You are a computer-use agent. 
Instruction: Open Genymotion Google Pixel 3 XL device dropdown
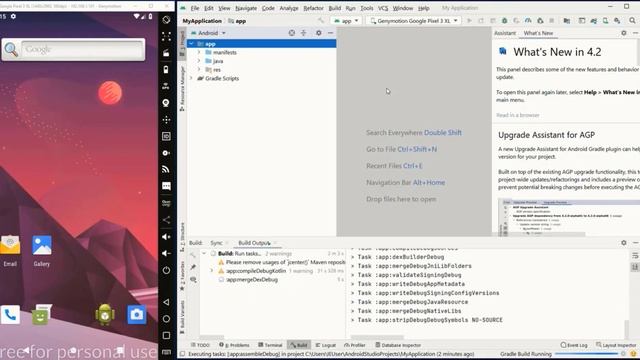[413, 20]
